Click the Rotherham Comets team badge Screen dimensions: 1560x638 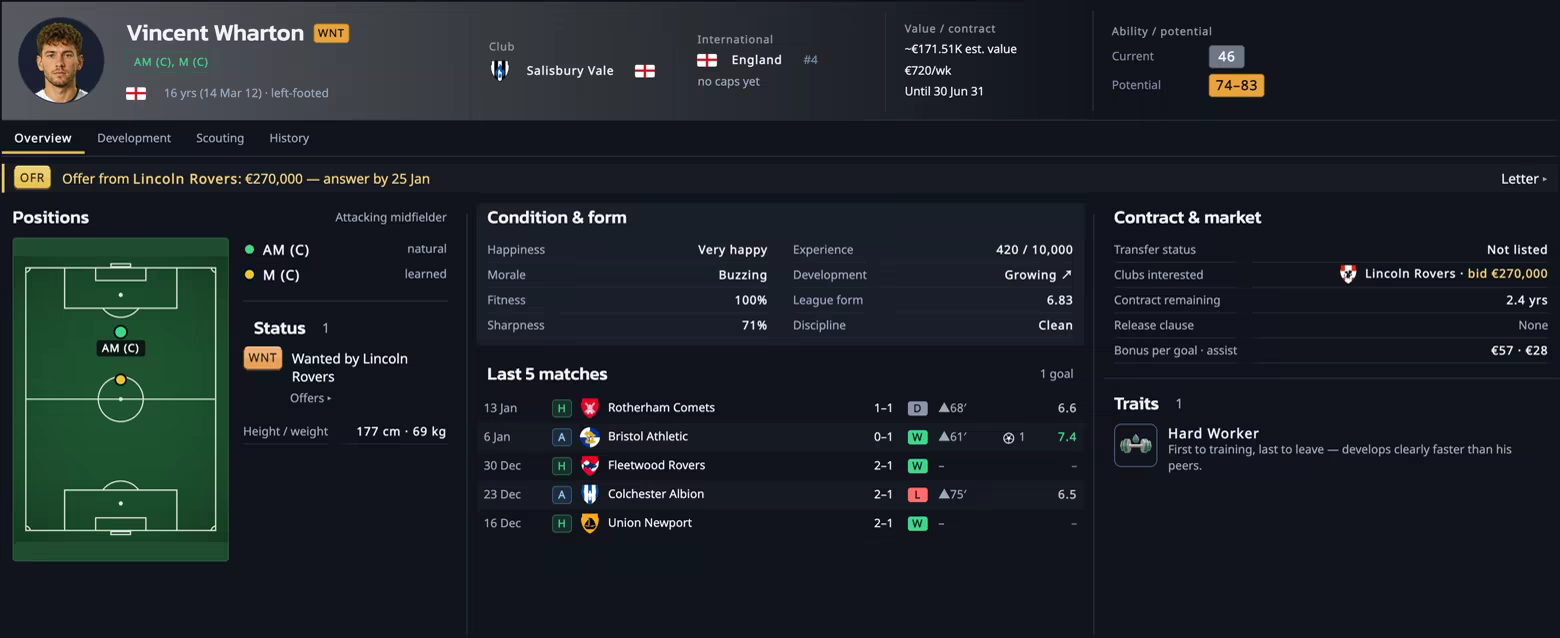pos(590,408)
